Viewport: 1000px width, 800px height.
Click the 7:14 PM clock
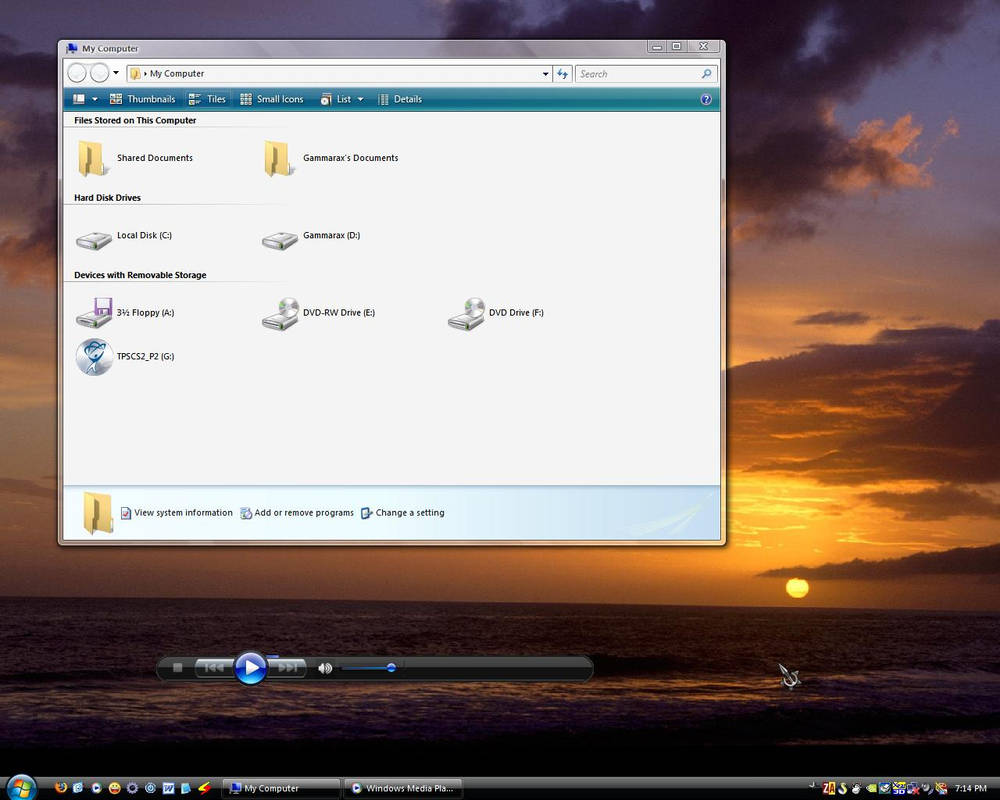tap(971, 789)
